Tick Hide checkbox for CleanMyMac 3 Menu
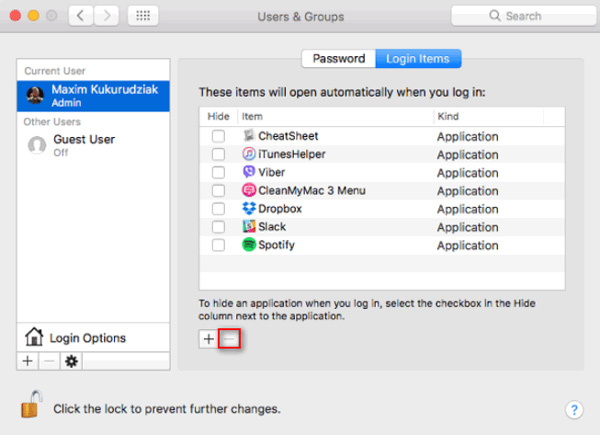 [218, 191]
